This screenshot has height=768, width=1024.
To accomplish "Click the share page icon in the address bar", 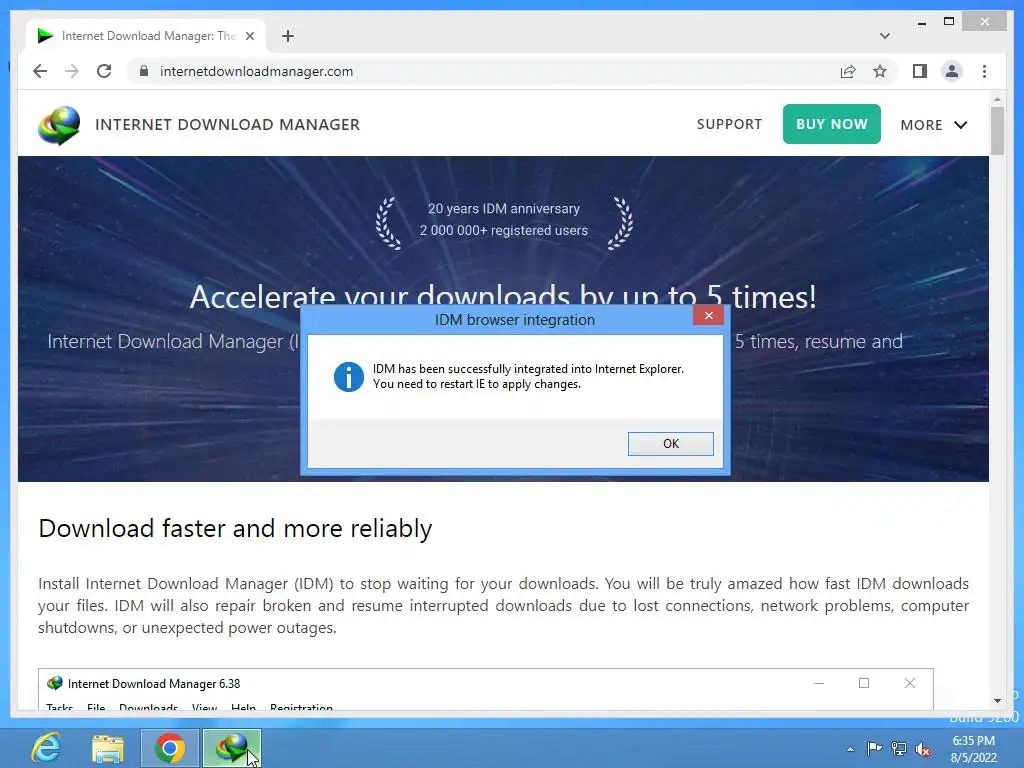I will point(848,71).
